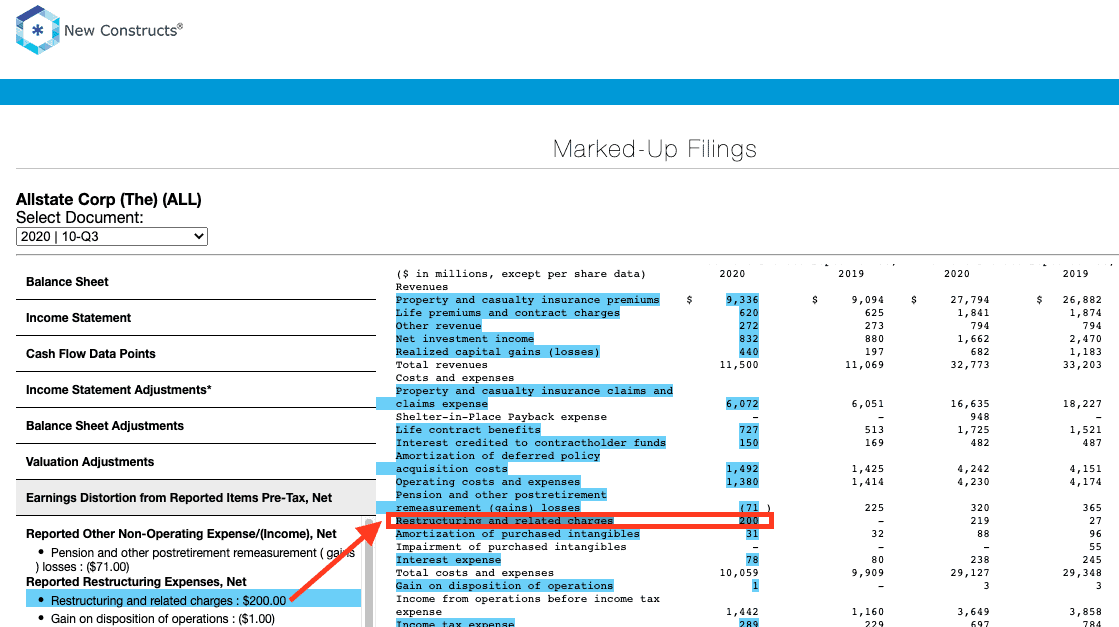This screenshot has width=1119, height=627.
Task: Select Gain on disposition of operations : ($1.00)
Action: [x=163, y=619]
